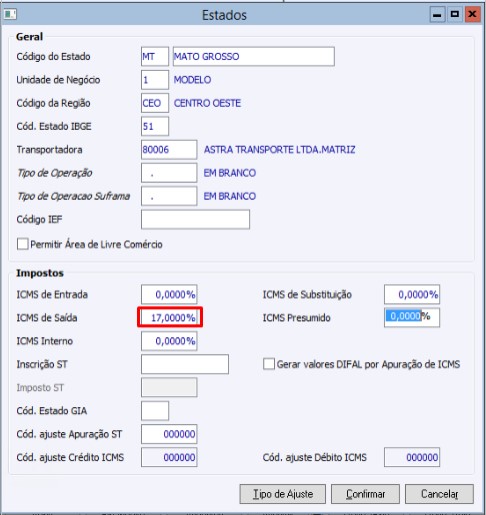
Task: Cancel using the Cancelar button
Action: pyautogui.click(x=439, y=494)
